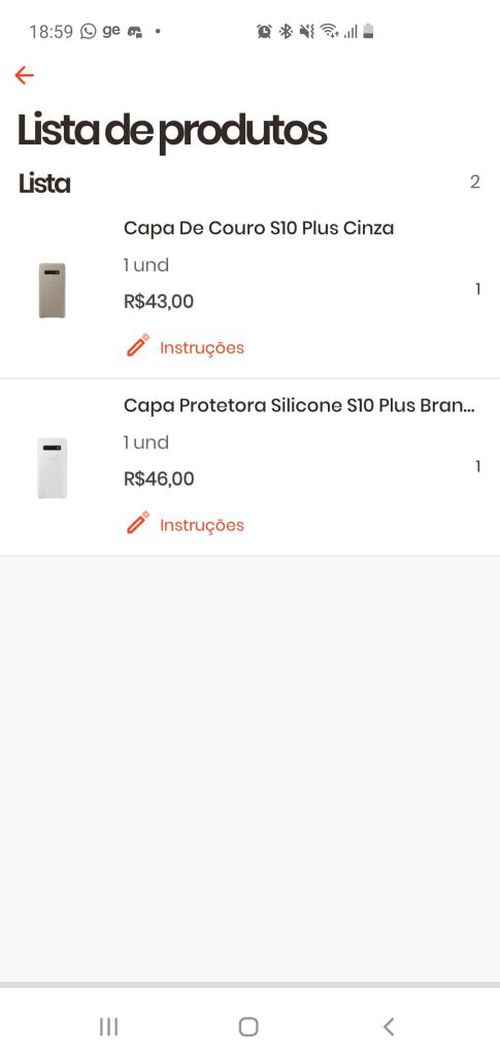Open Instruções link for white silicone case
The height and width of the screenshot is (1056, 500).
pyautogui.click(x=201, y=525)
